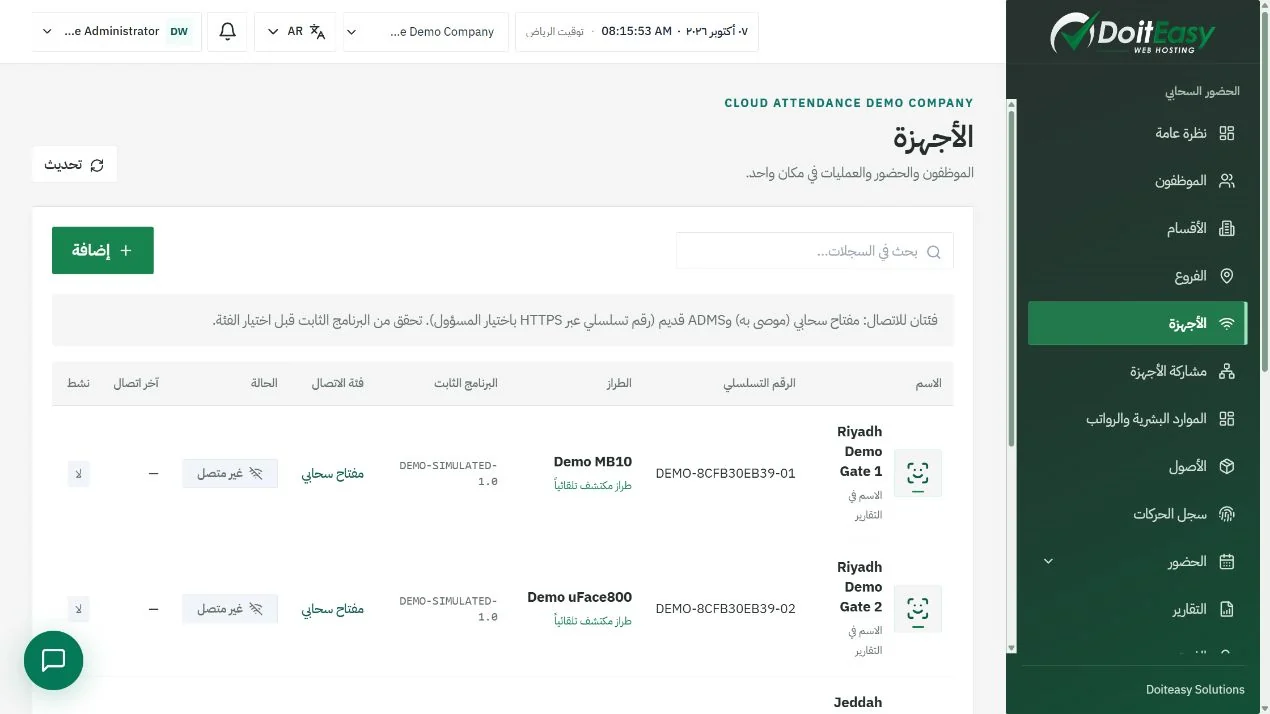The image size is (1270, 714).
Task: Open the floating chat bubble button
Action: [53, 660]
